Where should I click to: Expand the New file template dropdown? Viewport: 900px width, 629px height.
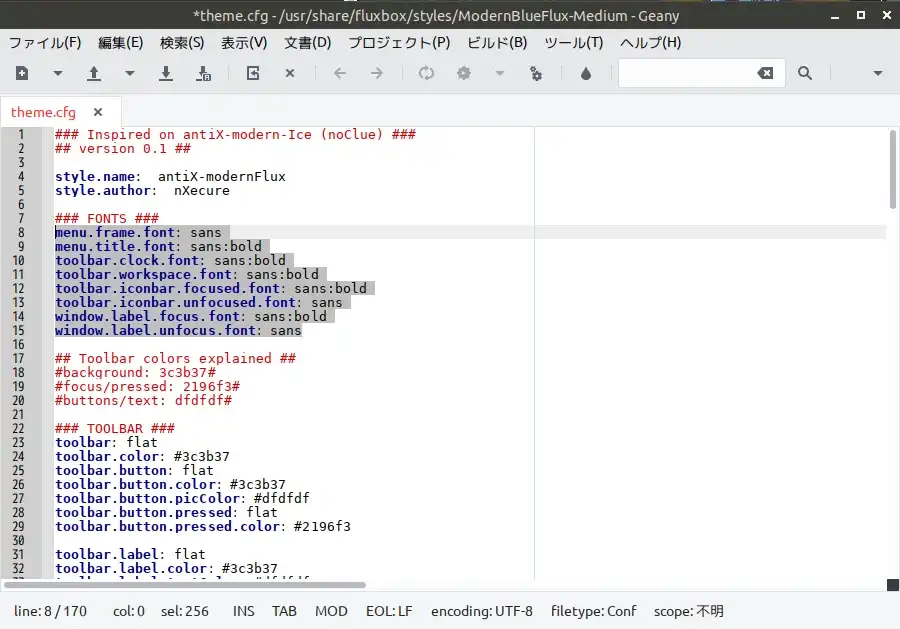pyautogui.click(x=57, y=73)
